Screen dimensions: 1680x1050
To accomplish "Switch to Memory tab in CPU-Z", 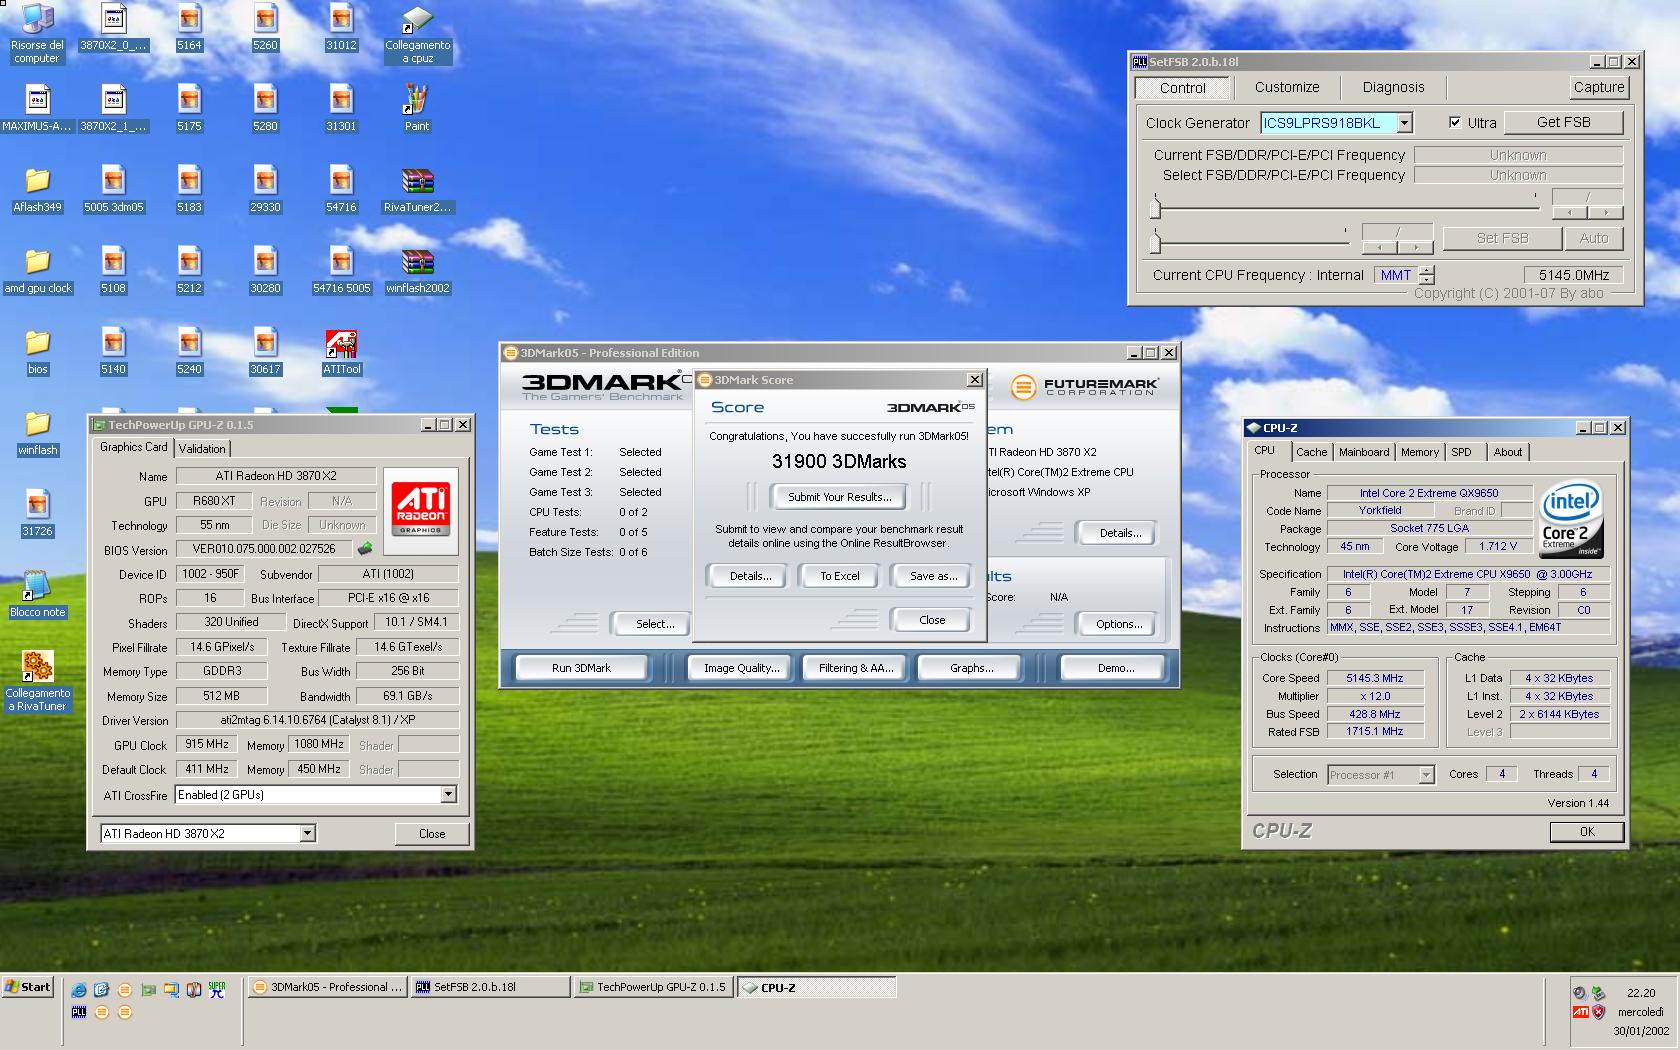I will [x=1419, y=452].
